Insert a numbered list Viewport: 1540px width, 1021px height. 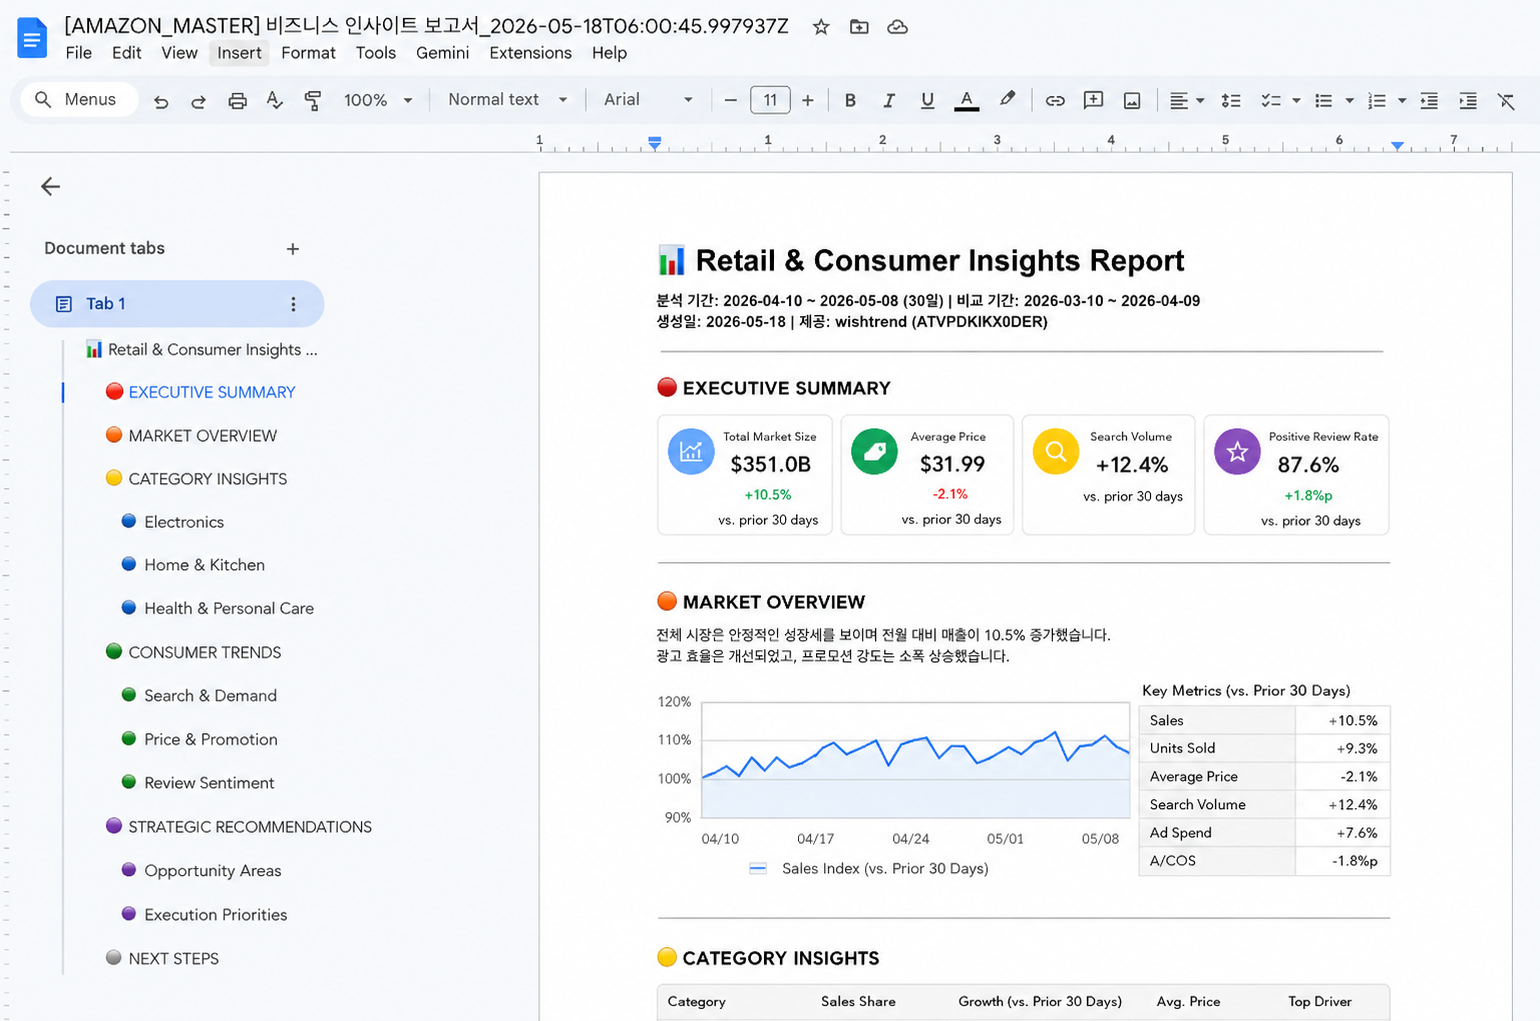tap(1377, 100)
